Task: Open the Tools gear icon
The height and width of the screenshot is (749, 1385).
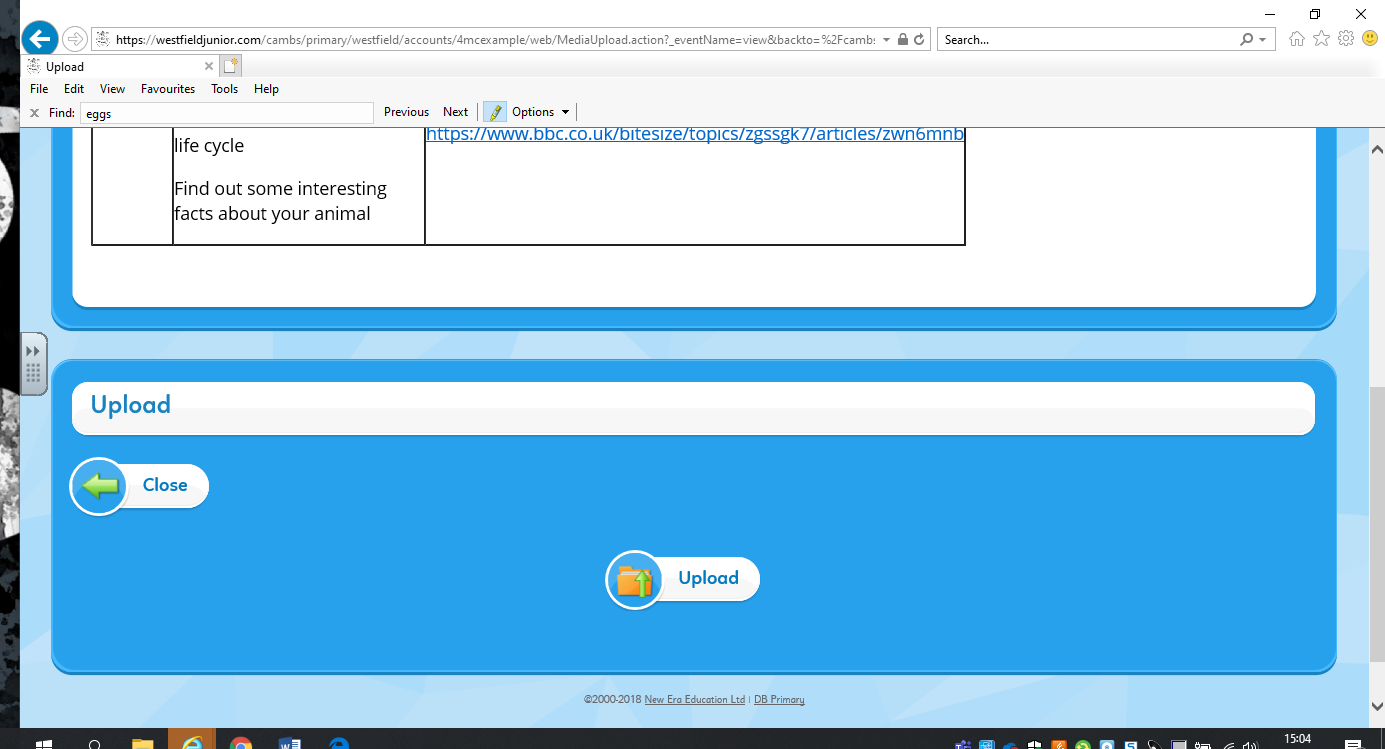Action: coord(1346,39)
